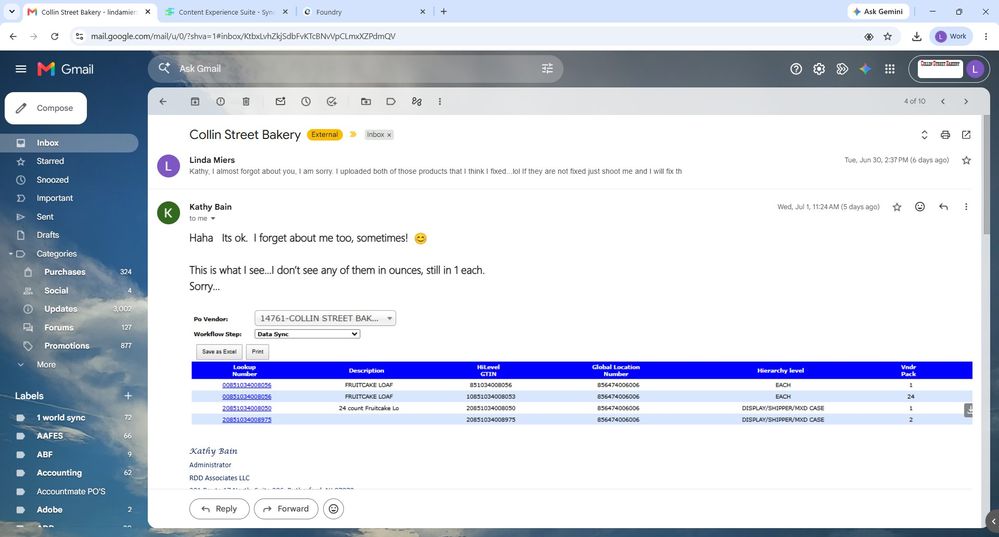Snooze this conversation
The width and height of the screenshot is (999, 537).
[x=306, y=101]
